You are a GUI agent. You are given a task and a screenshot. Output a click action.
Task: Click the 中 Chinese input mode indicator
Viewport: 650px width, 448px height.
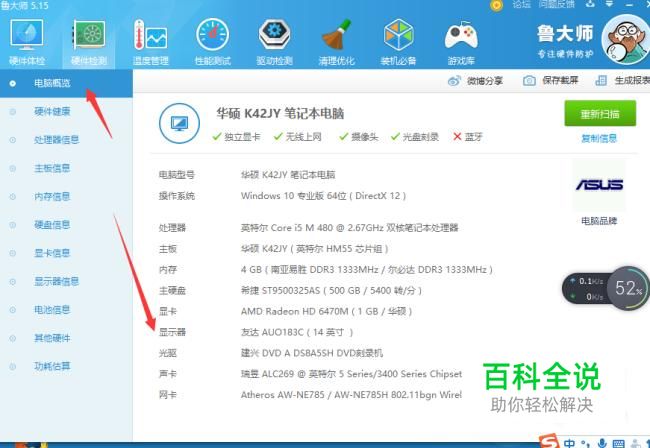[570, 443]
